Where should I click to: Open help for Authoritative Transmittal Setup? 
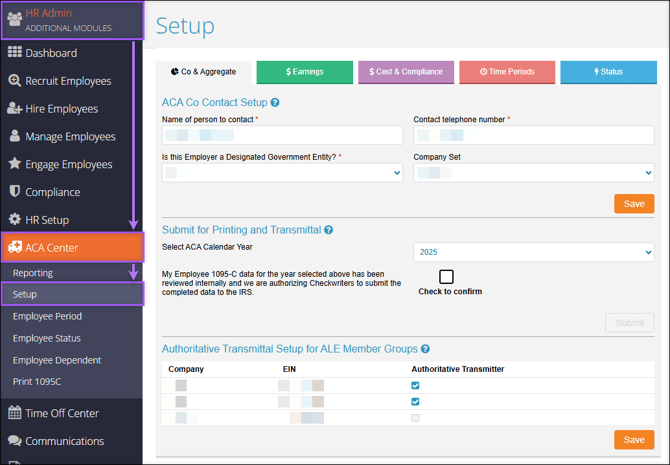pos(425,349)
